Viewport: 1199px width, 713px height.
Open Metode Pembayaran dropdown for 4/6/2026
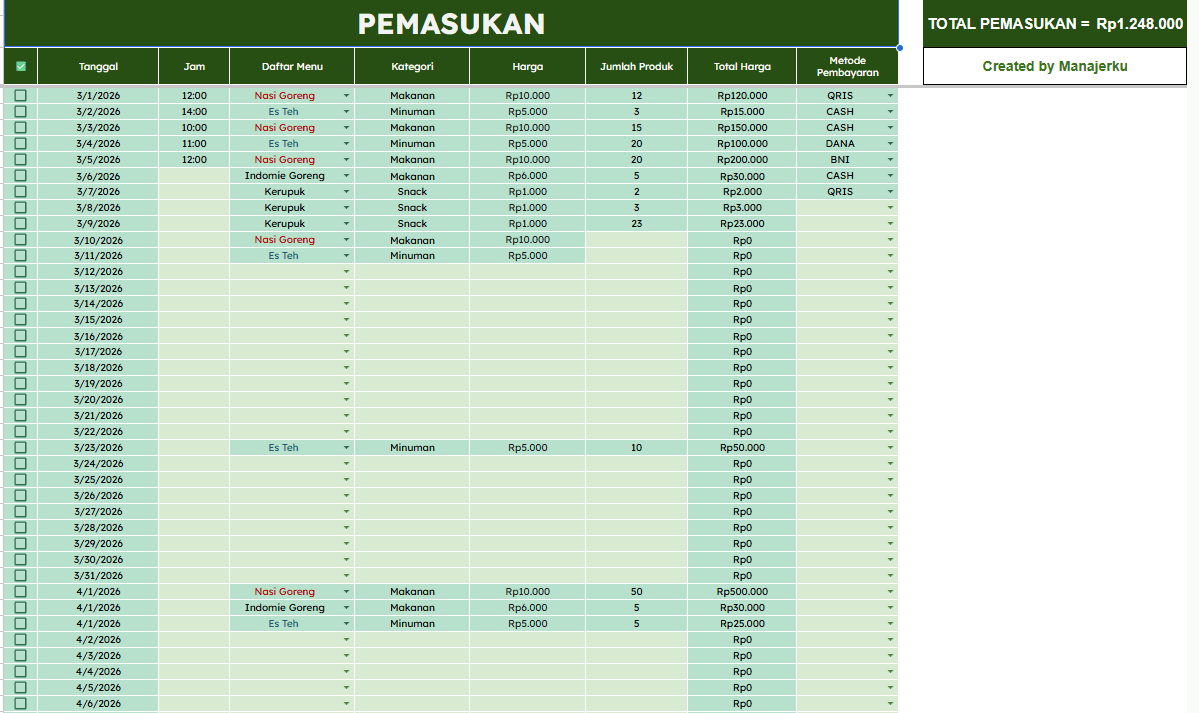pyautogui.click(x=890, y=703)
